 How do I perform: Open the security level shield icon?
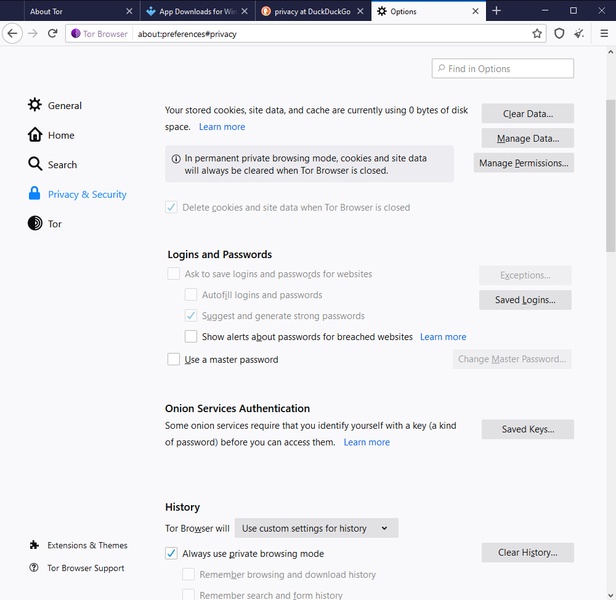[560, 33]
